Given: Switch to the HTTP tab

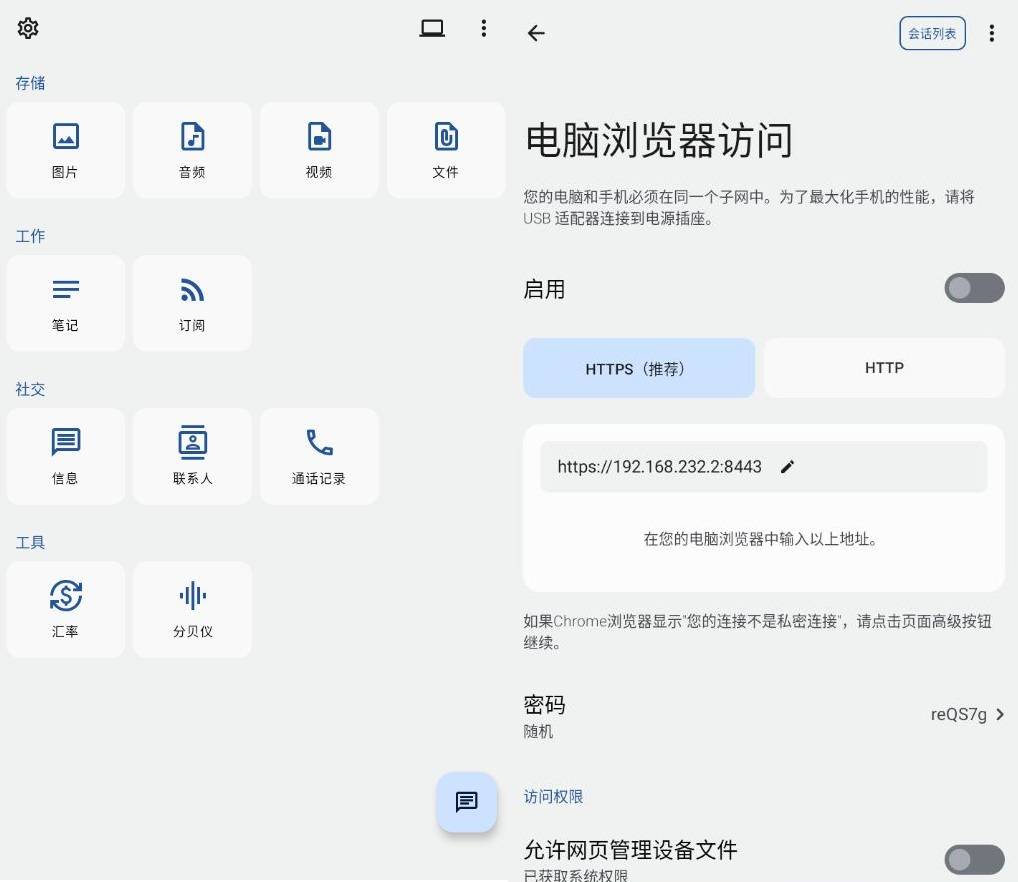Looking at the screenshot, I should (x=884, y=367).
